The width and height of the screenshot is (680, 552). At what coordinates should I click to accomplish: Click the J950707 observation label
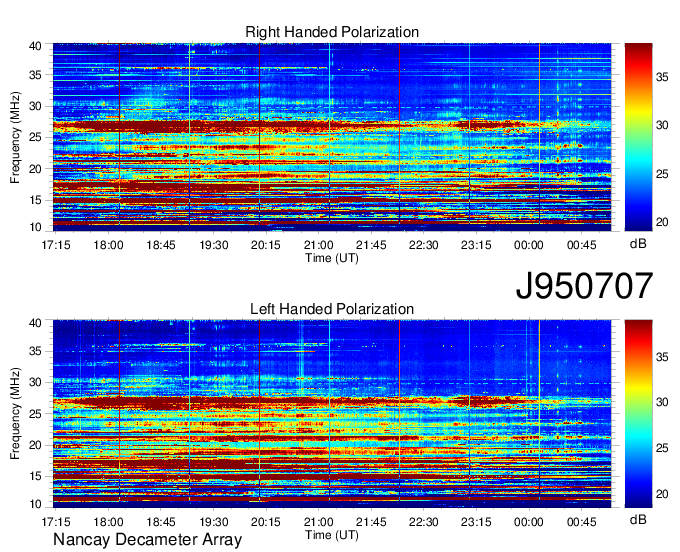(x=584, y=286)
